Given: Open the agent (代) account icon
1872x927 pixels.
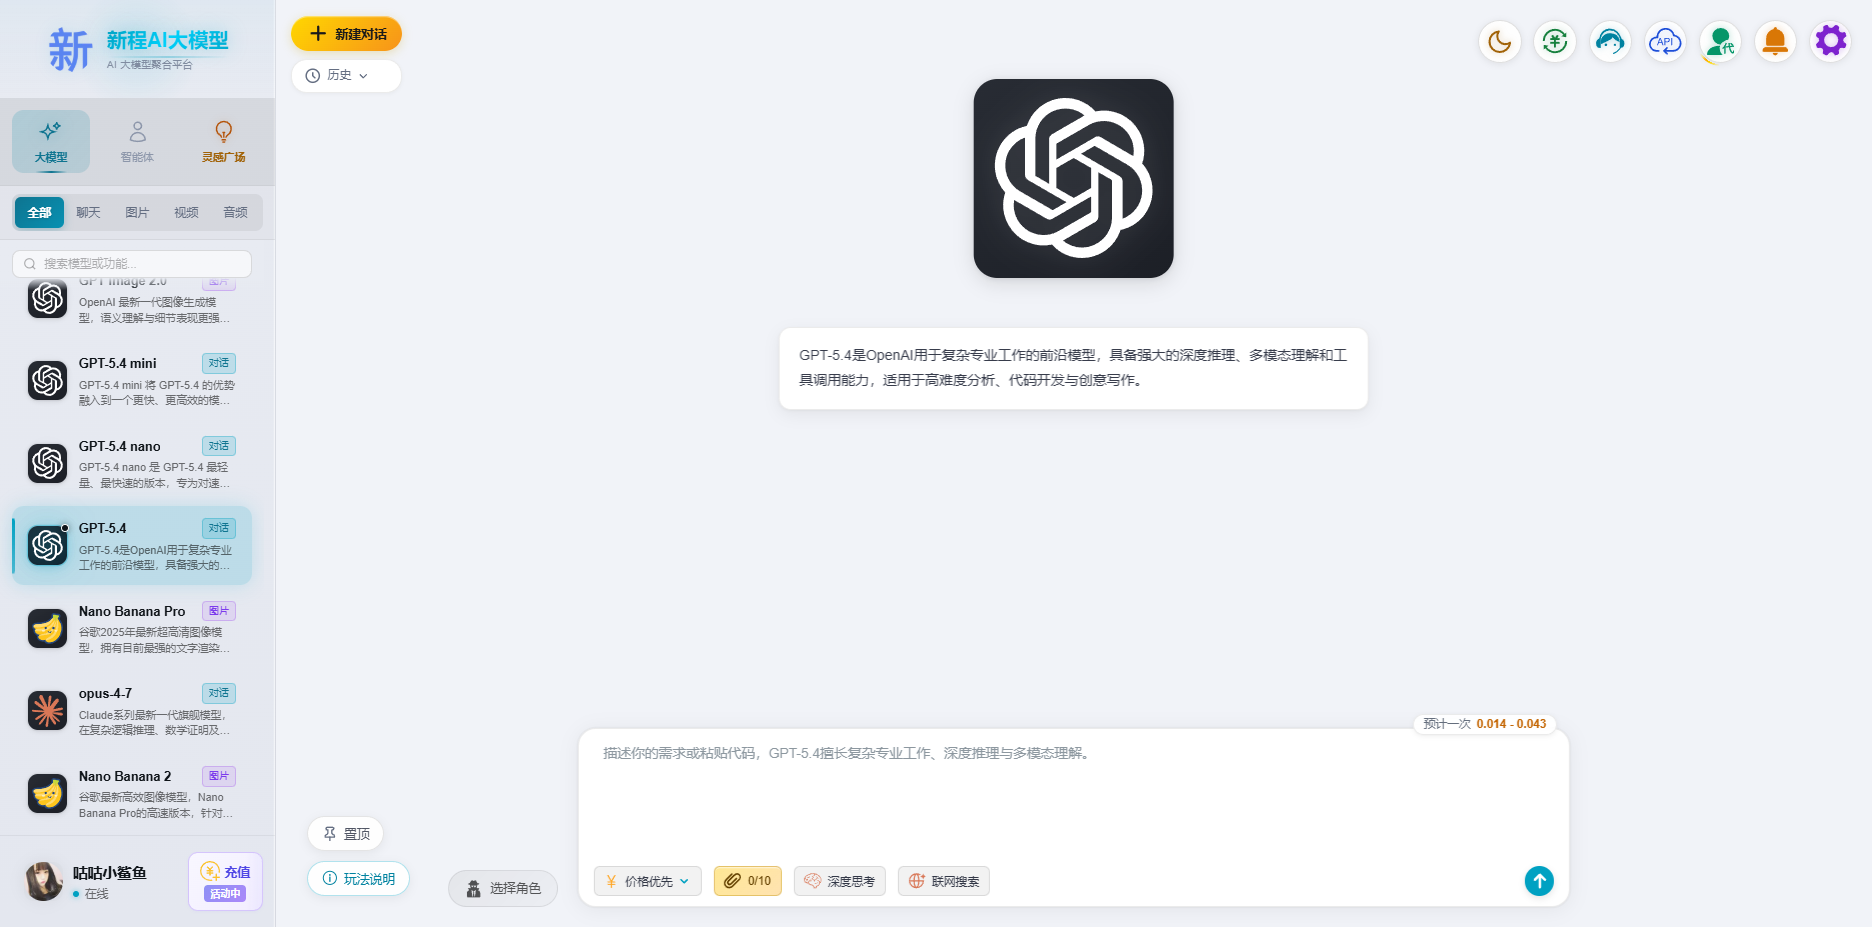Looking at the screenshot, I should coord(1720,41).
